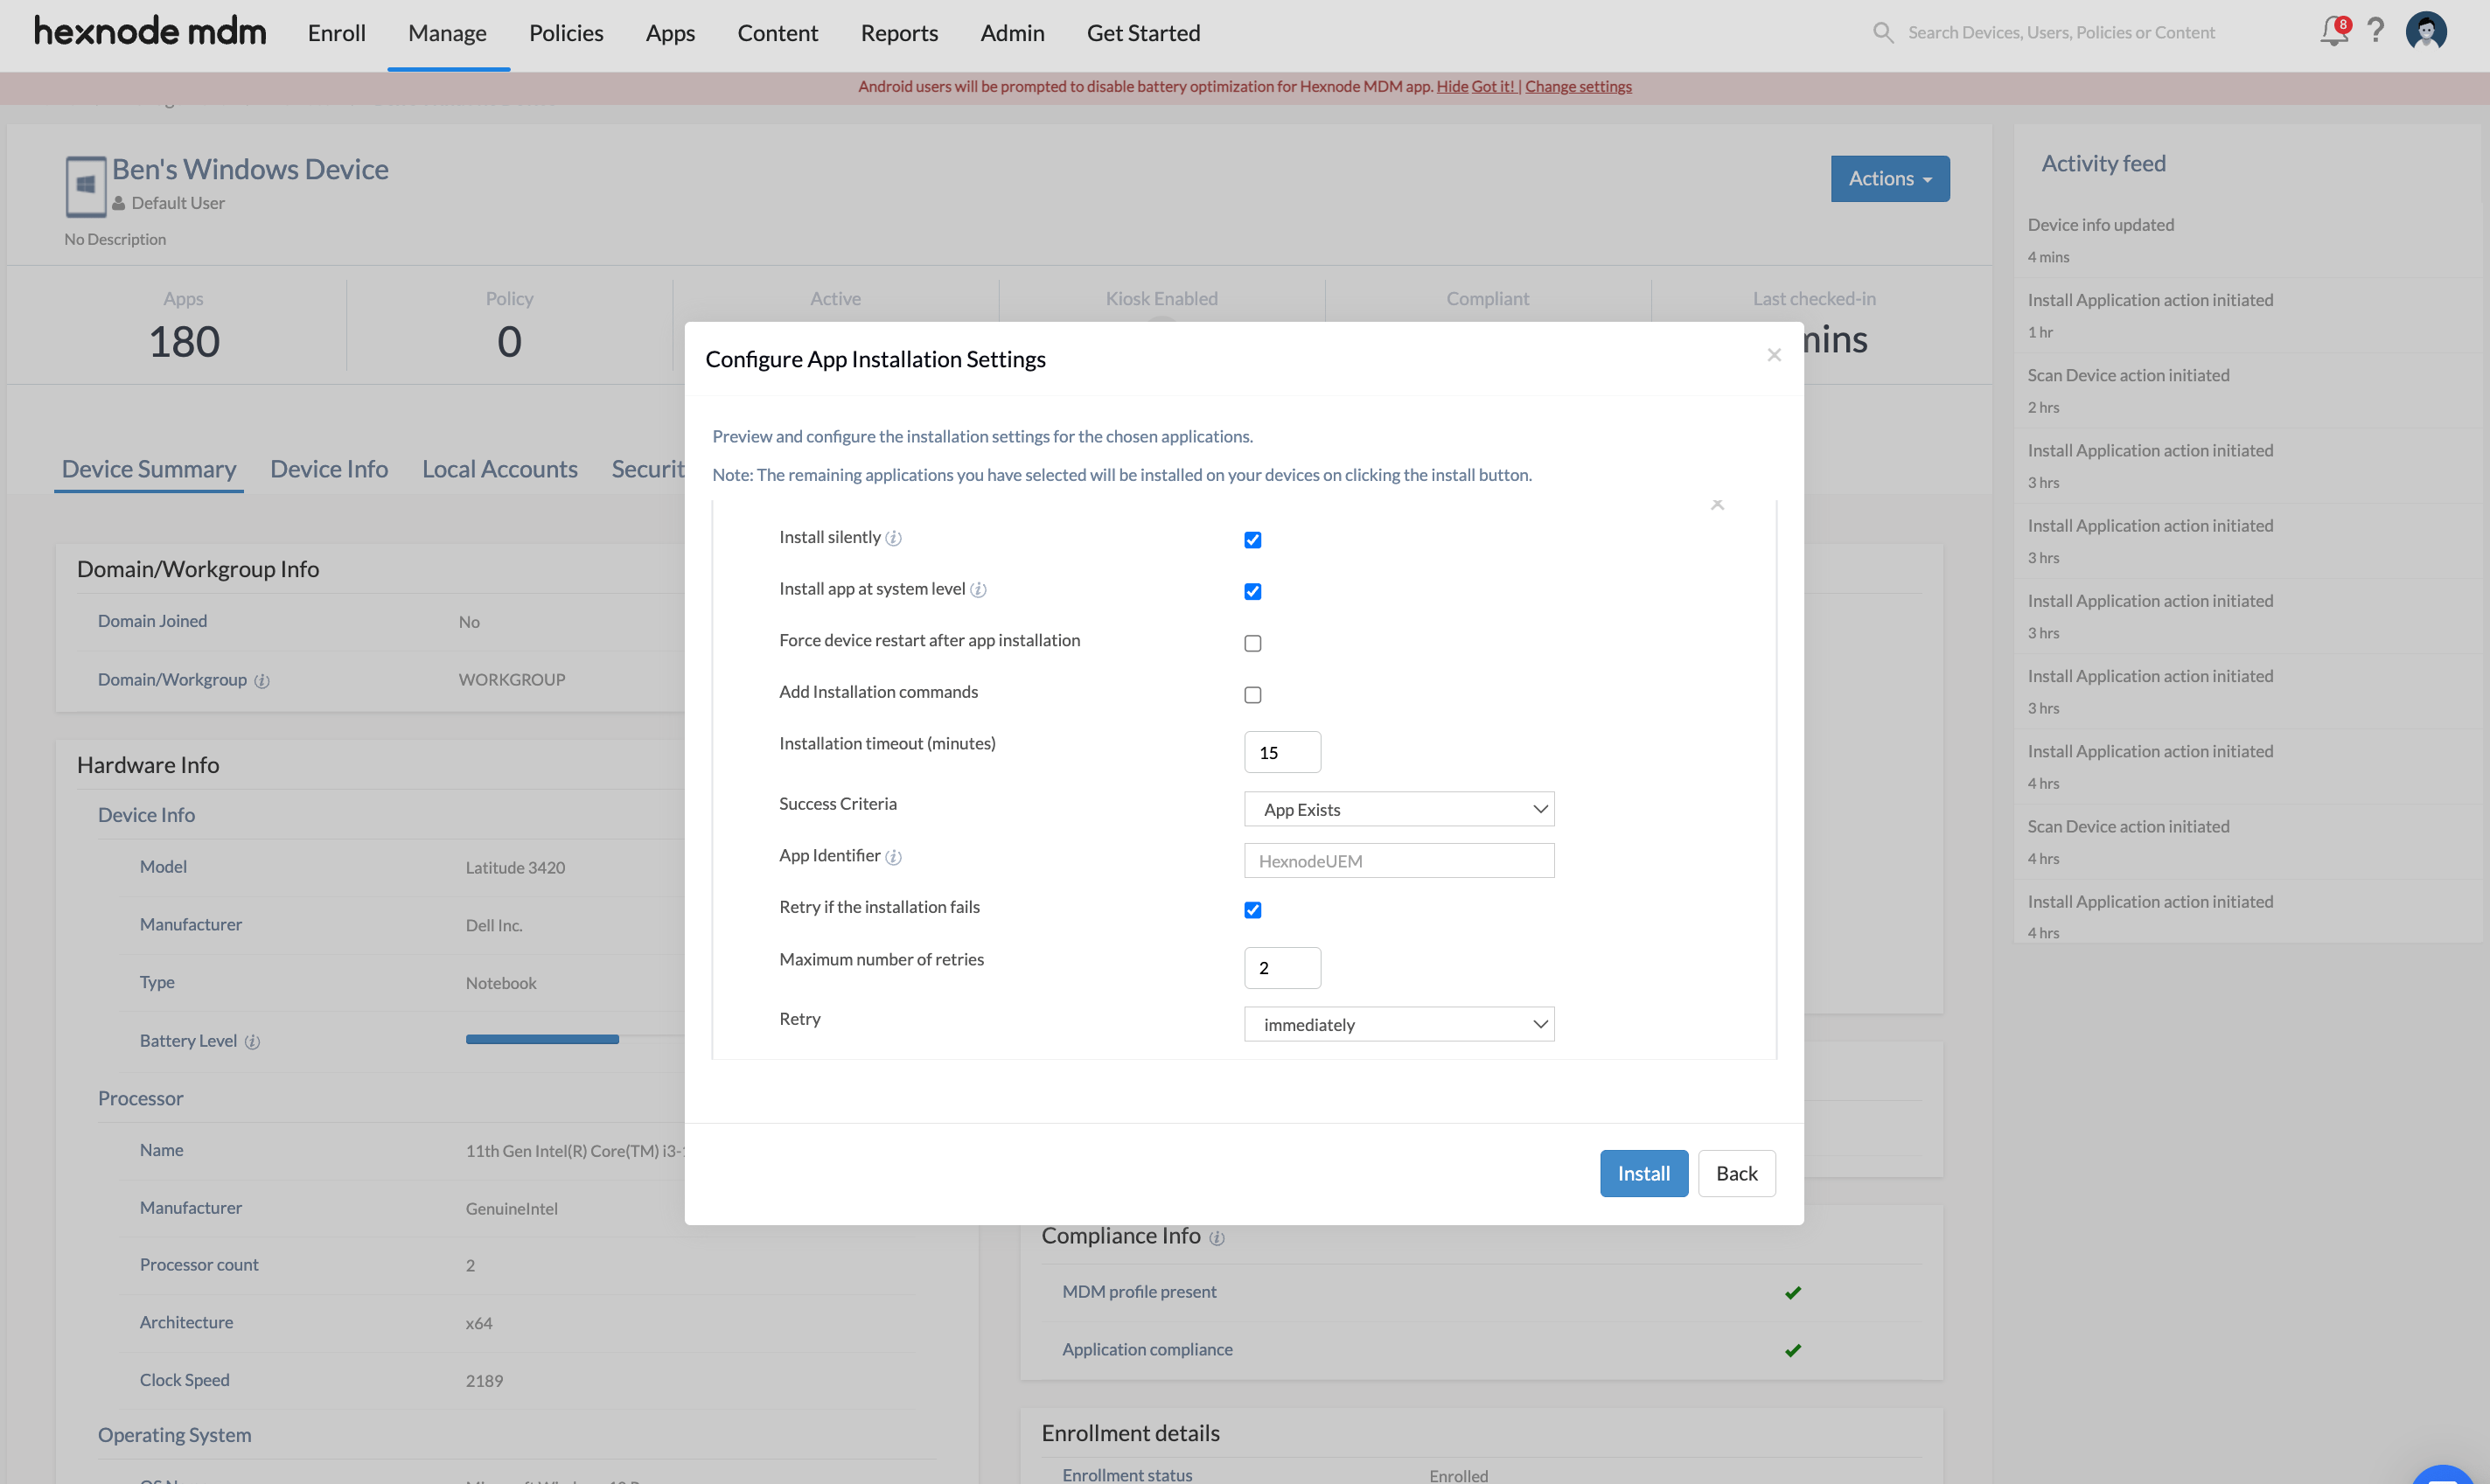Uncheck Install silently checkbox
This screenshot has width=2490, height=1484.
(x=1252, y=540)
